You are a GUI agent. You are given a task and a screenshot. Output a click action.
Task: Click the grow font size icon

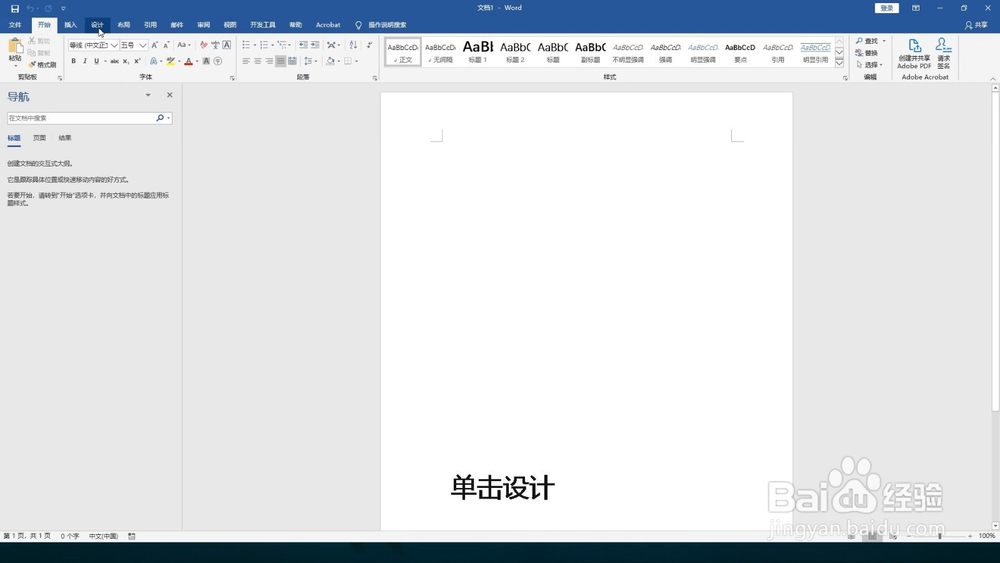click(x=154, y=45)
